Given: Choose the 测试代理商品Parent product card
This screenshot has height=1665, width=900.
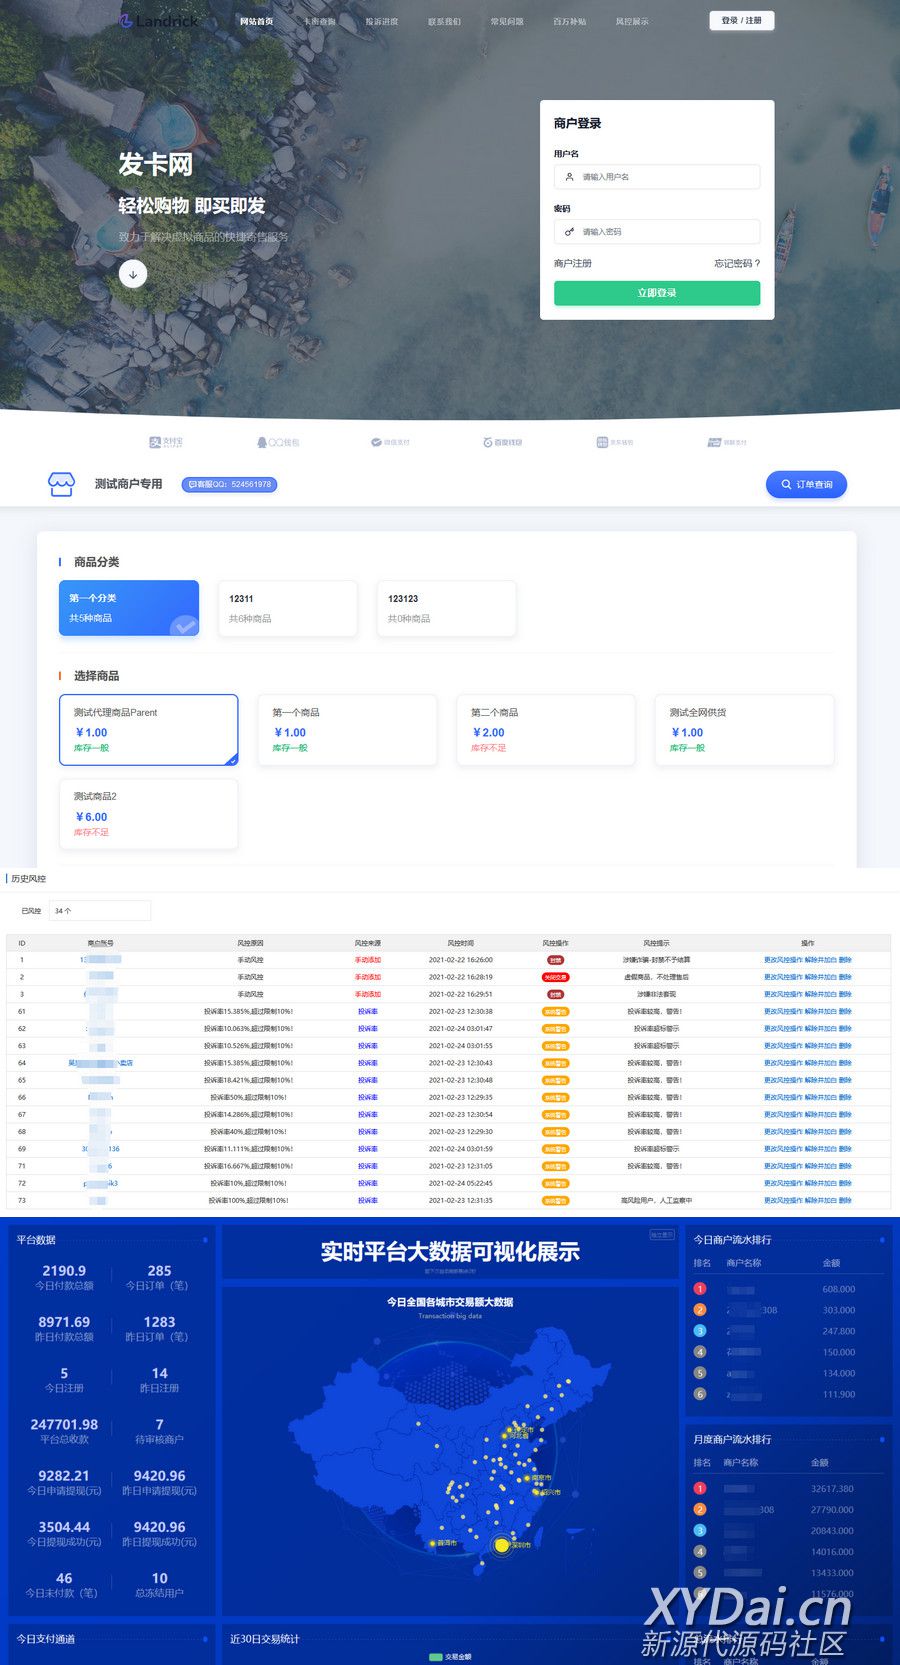Looking at the screenshot, I should click(148, 730).
